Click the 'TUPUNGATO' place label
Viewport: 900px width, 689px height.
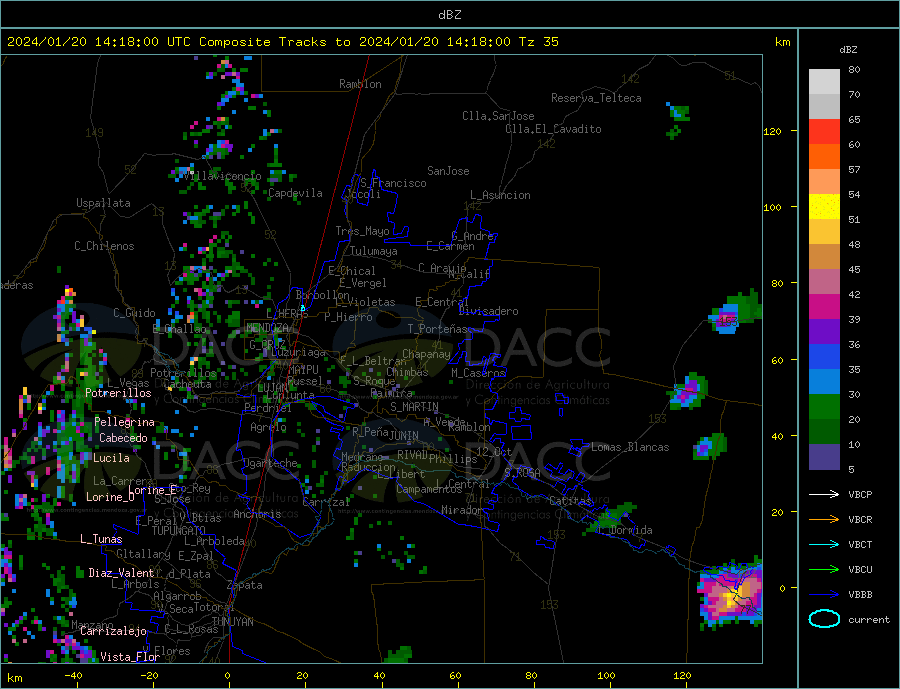(x=178, y=531)
